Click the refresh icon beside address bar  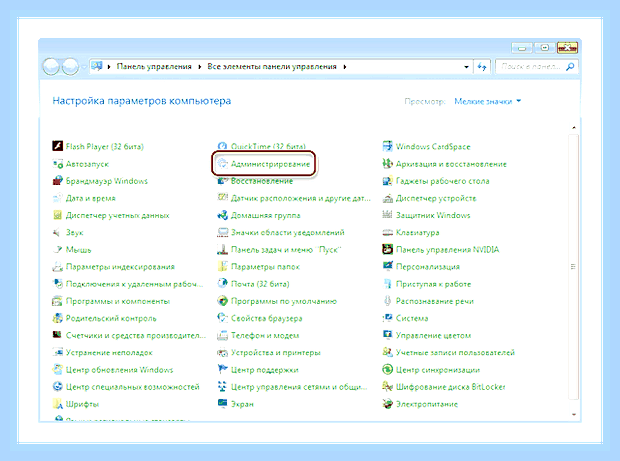tap(482, 67)
